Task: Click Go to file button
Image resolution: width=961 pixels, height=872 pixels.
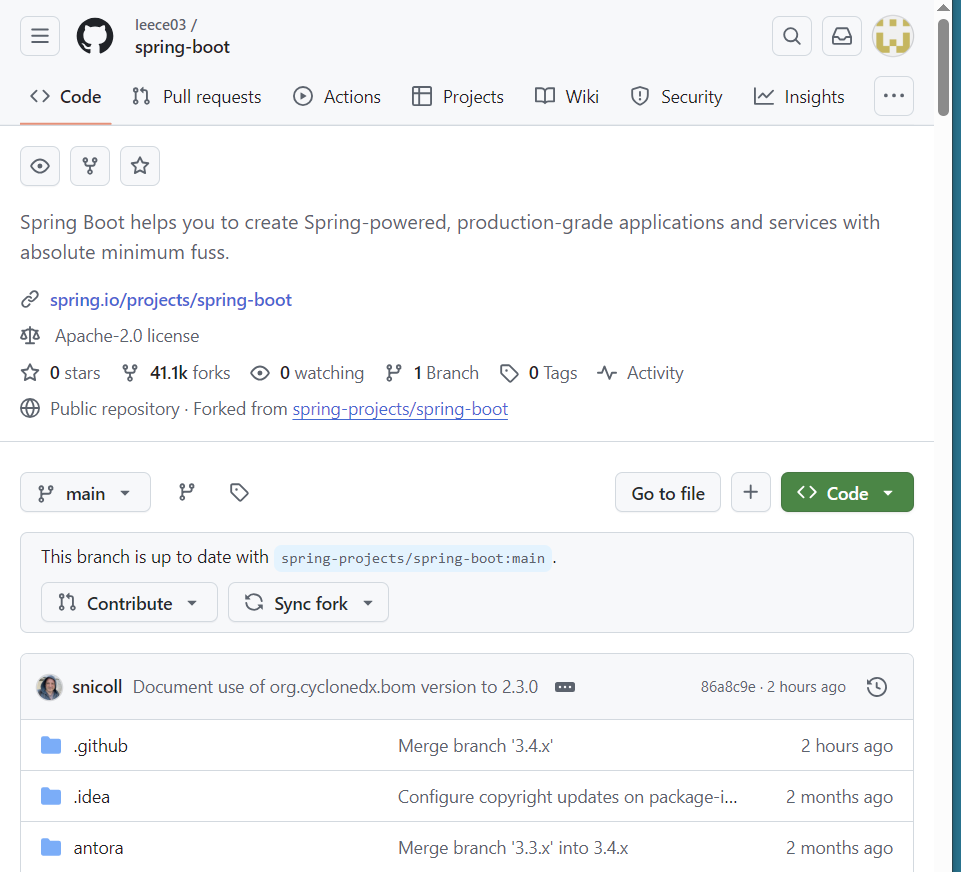Action: [668, 492]
